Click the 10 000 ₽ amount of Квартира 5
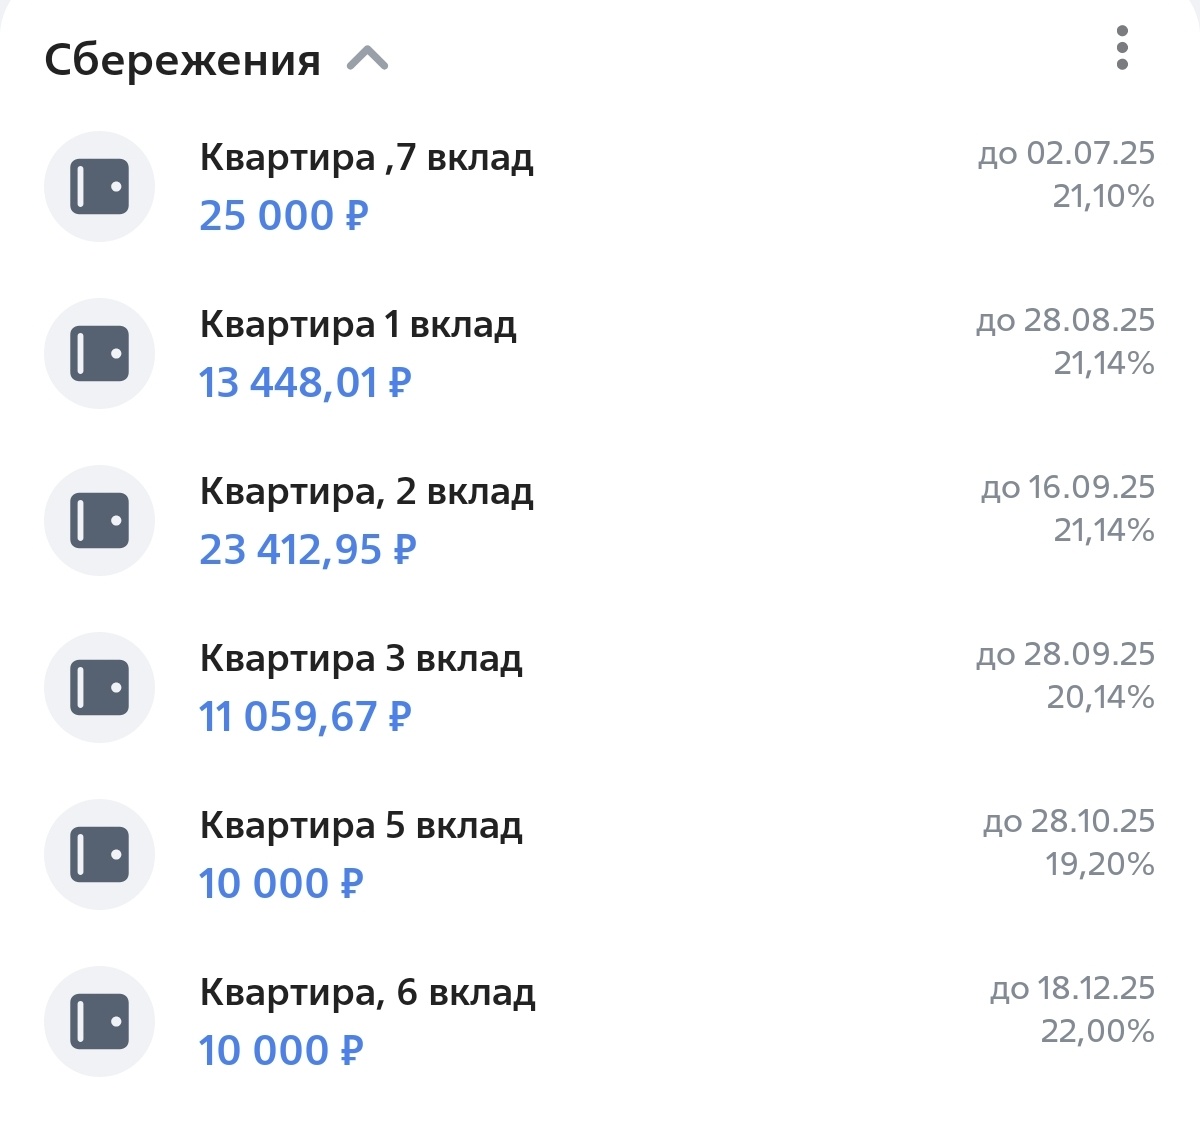The width and height of the screenshot is (1200, 1125). (281, 883)
